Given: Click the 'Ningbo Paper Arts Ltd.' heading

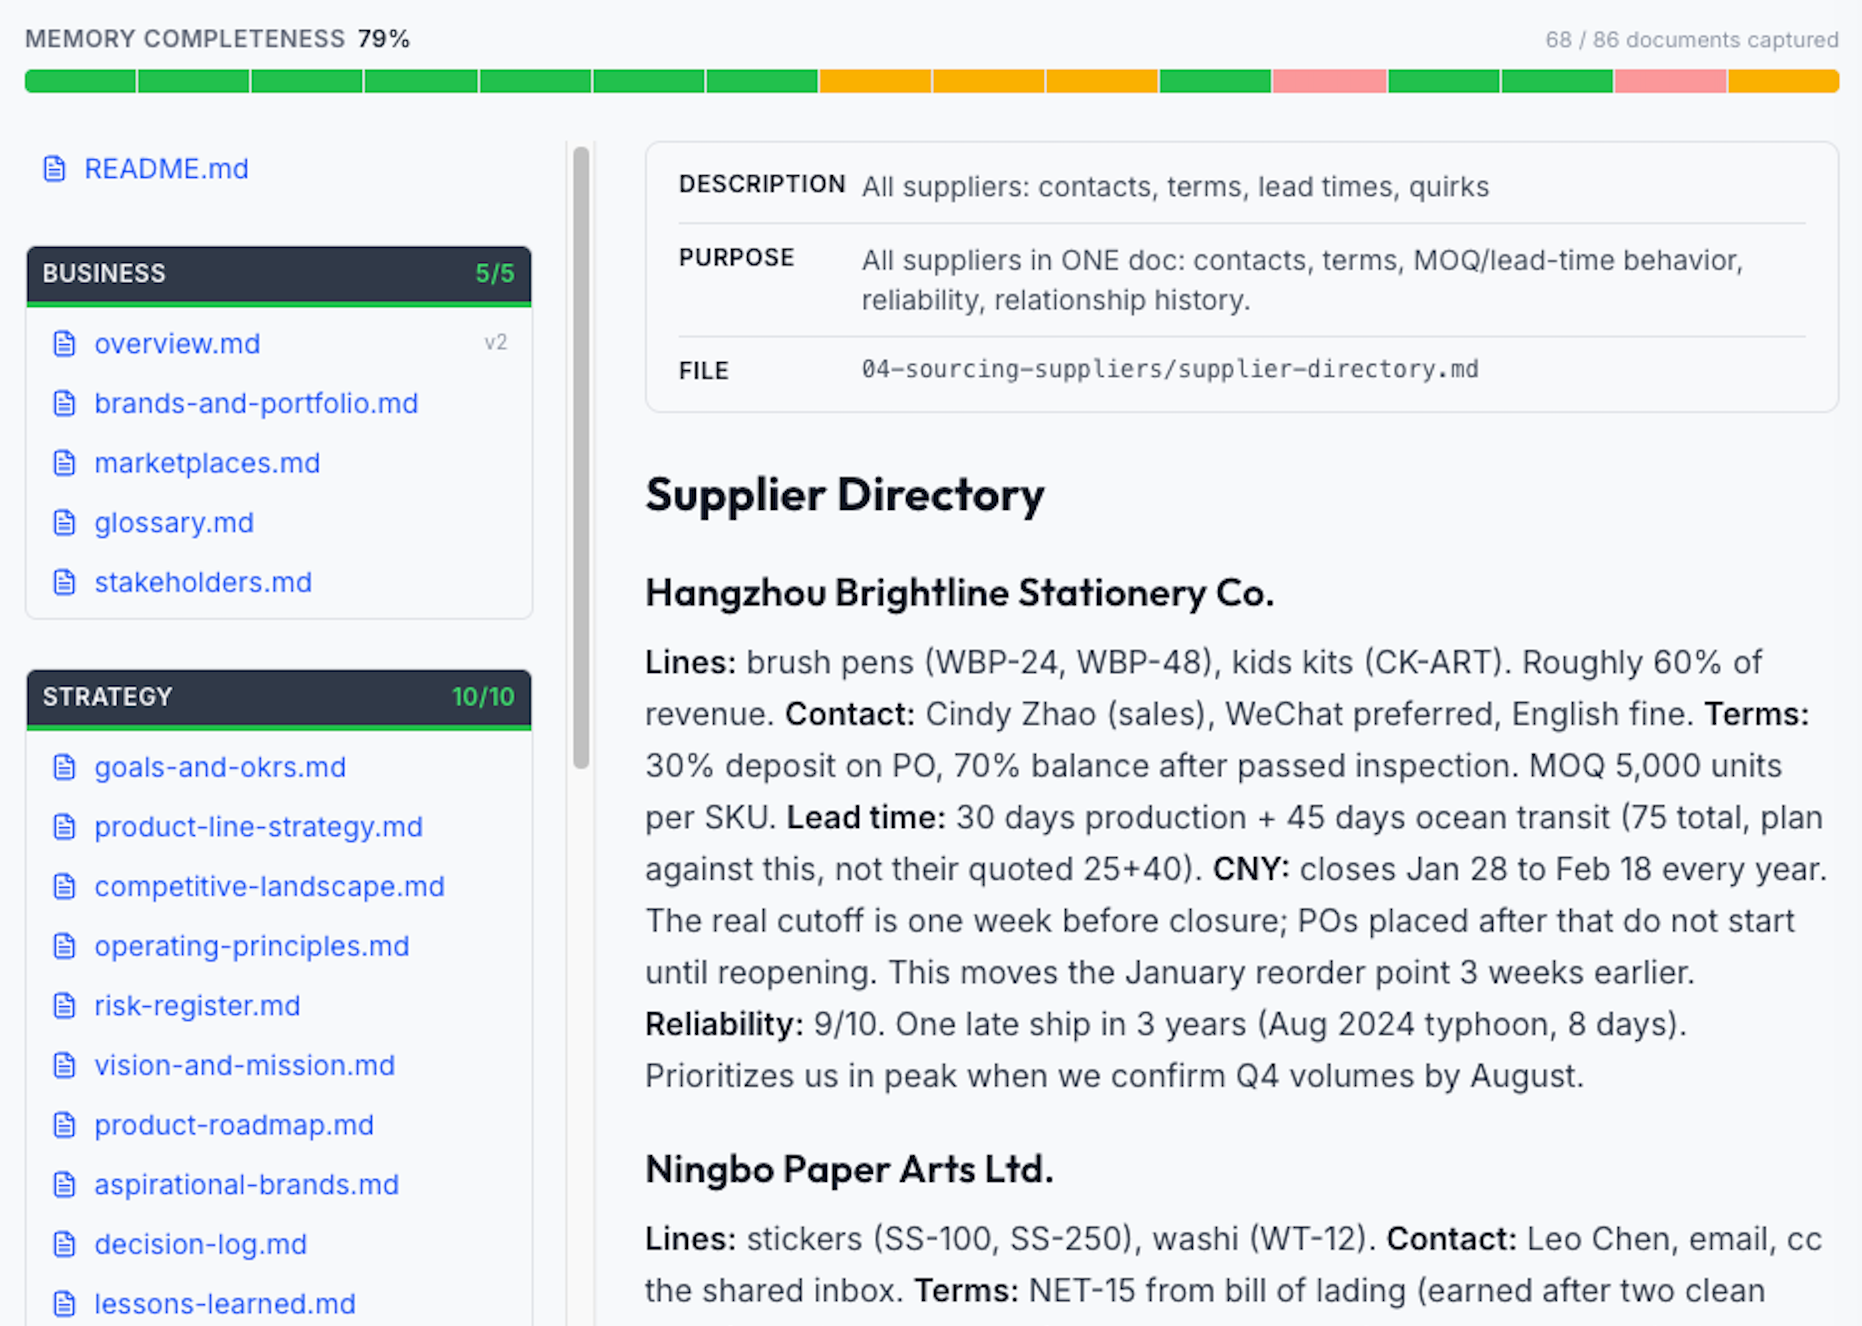Looking at the screenshot, I should click(x=849, y=1169).
